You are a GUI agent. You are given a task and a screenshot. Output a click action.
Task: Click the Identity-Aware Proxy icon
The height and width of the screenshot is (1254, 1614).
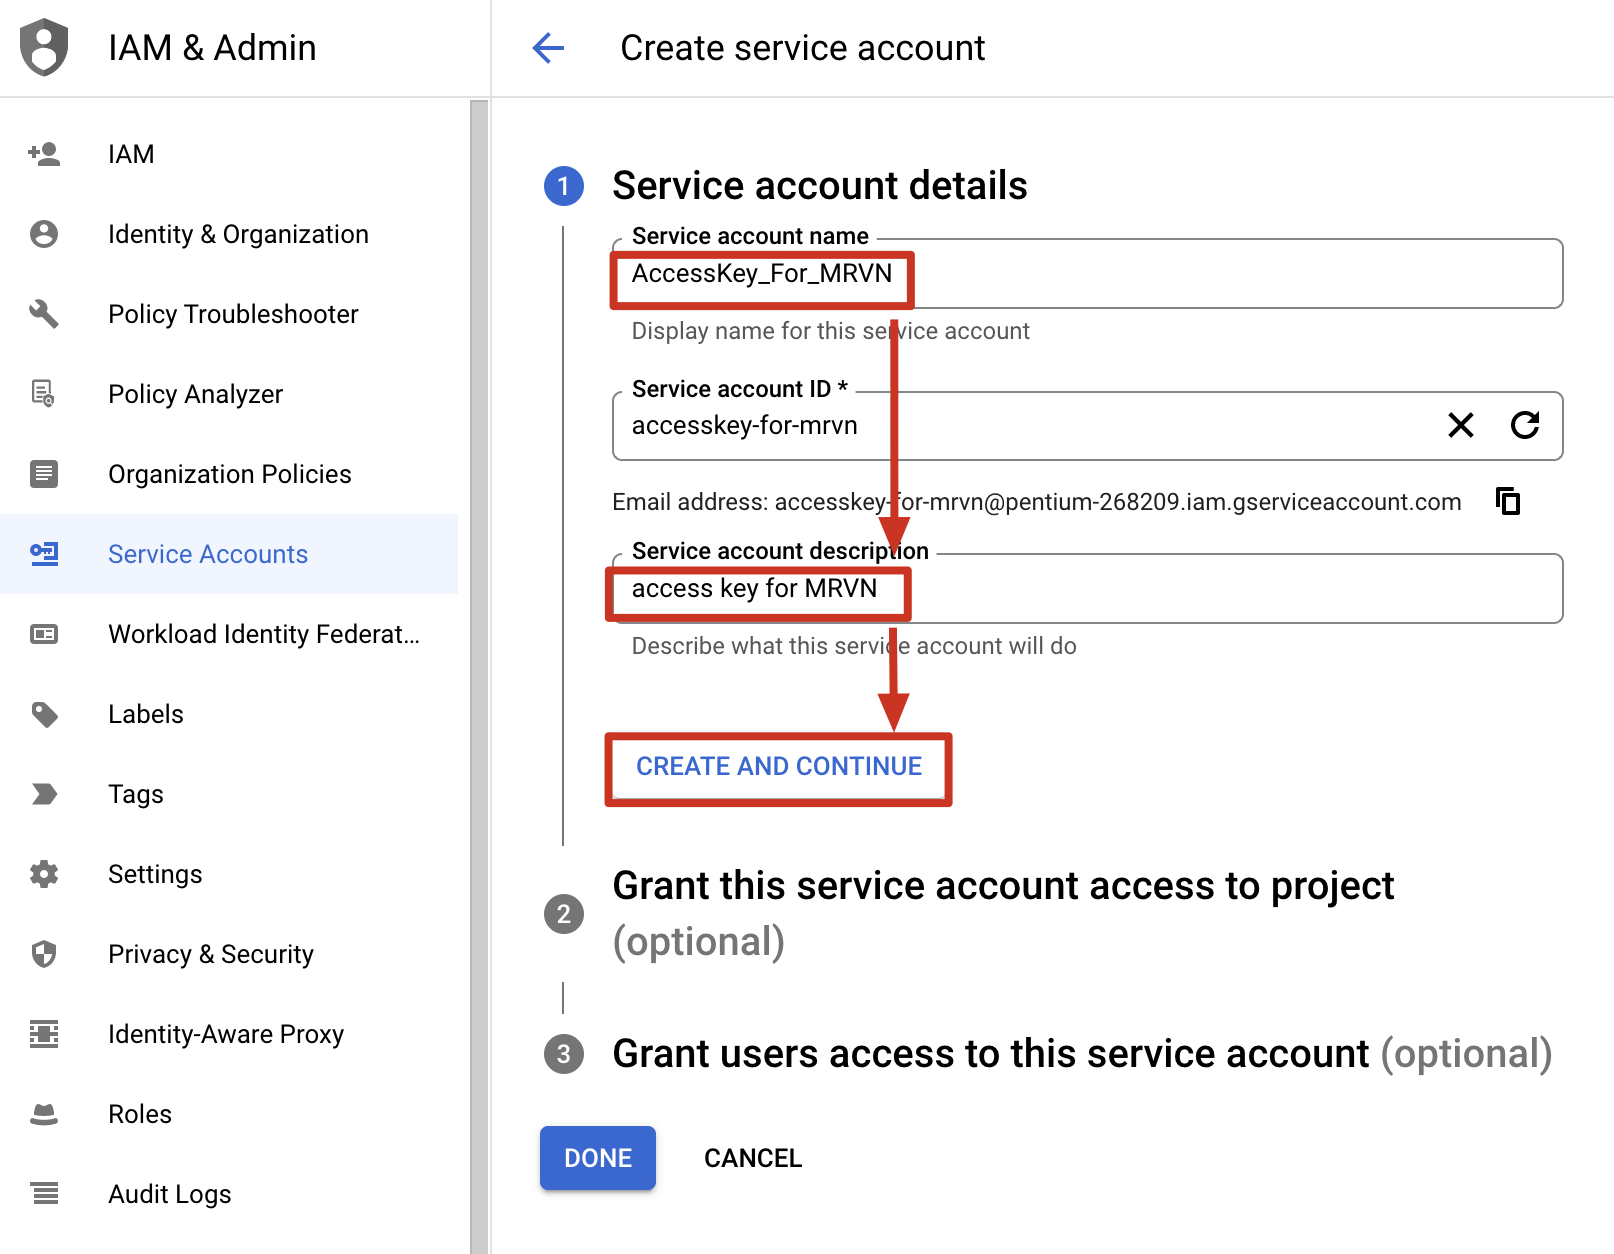[44, 1034]
